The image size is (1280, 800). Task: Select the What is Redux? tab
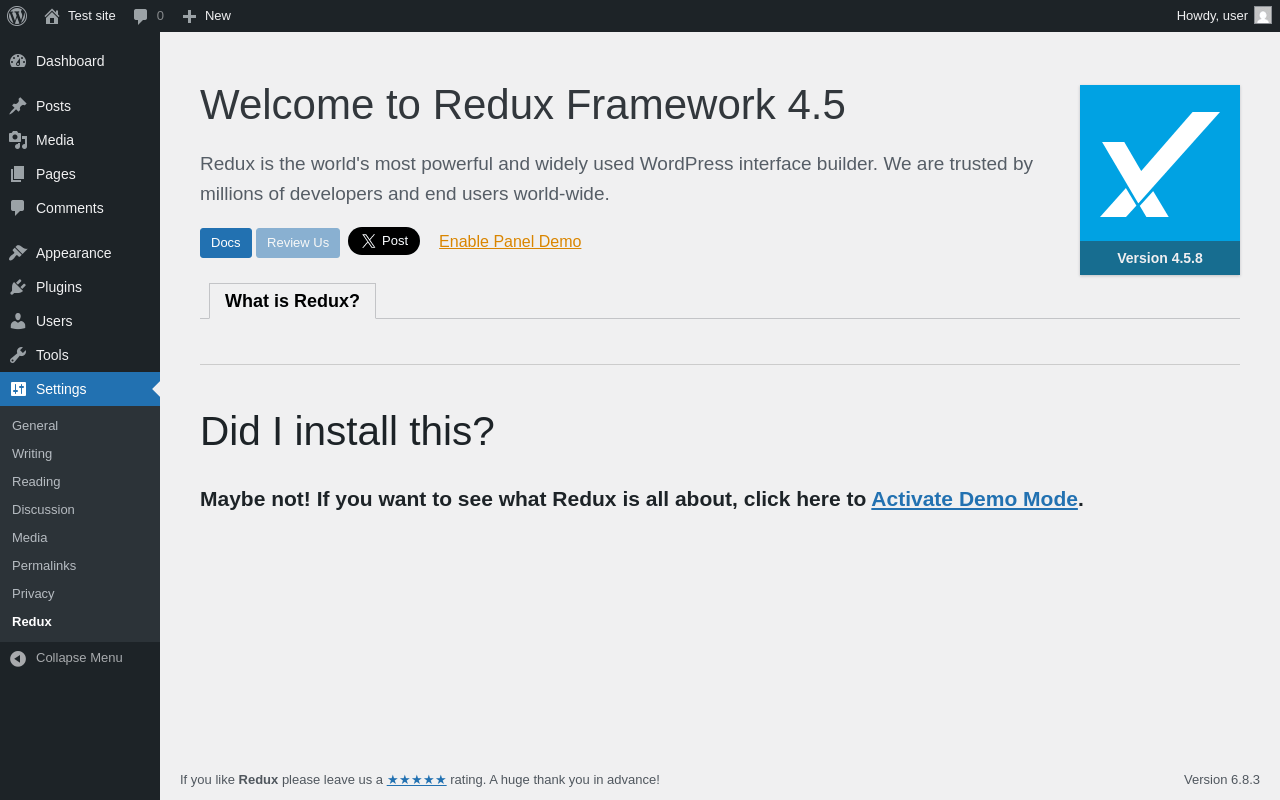[292, 301]
